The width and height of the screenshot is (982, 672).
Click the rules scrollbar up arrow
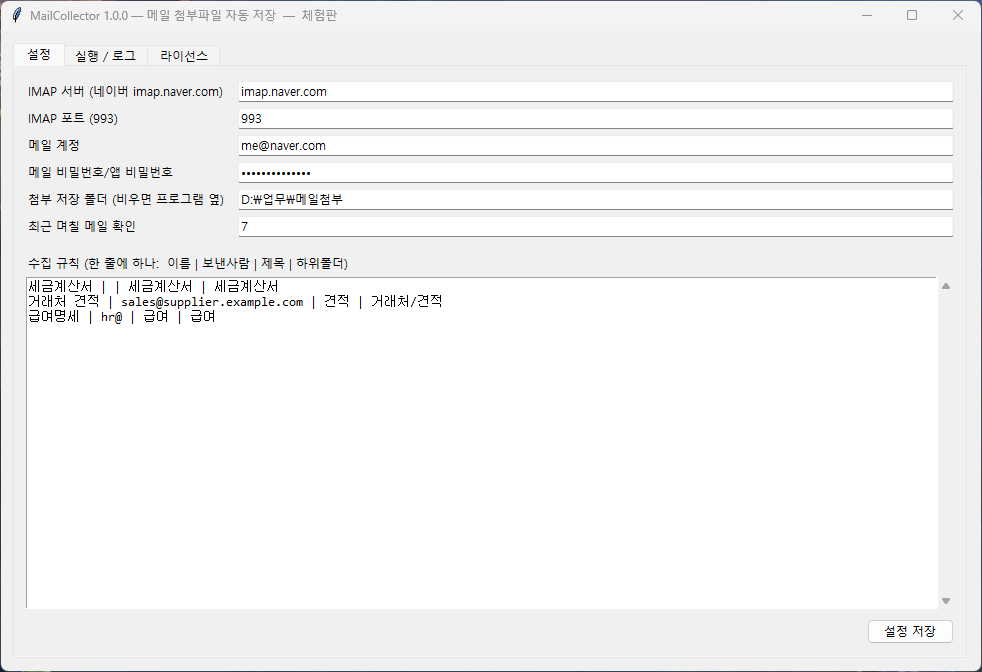coord(946,286)
